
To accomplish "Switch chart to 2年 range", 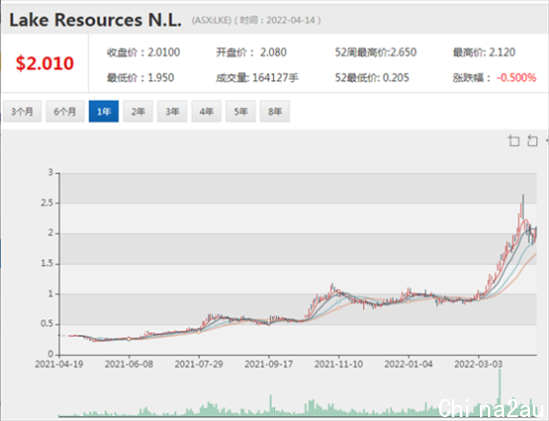I will pyautogui.click(x=138, y=111).
